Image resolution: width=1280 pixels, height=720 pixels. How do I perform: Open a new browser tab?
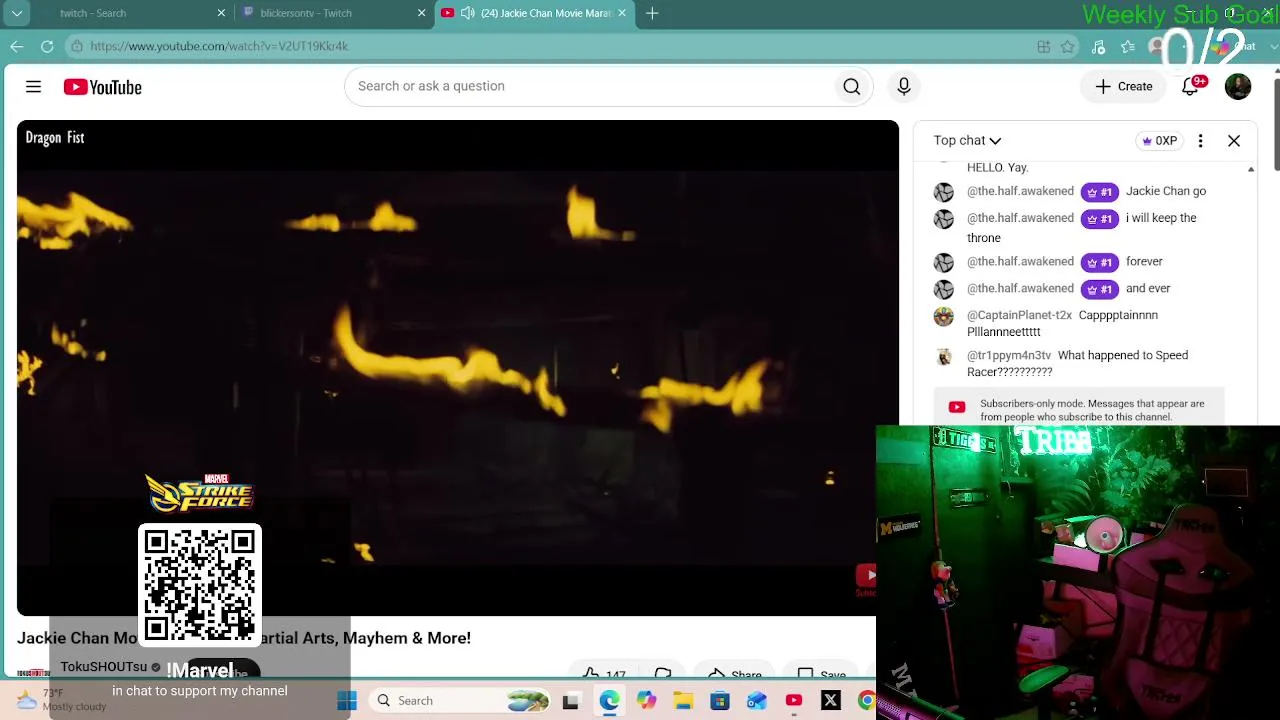pos(652,13)
